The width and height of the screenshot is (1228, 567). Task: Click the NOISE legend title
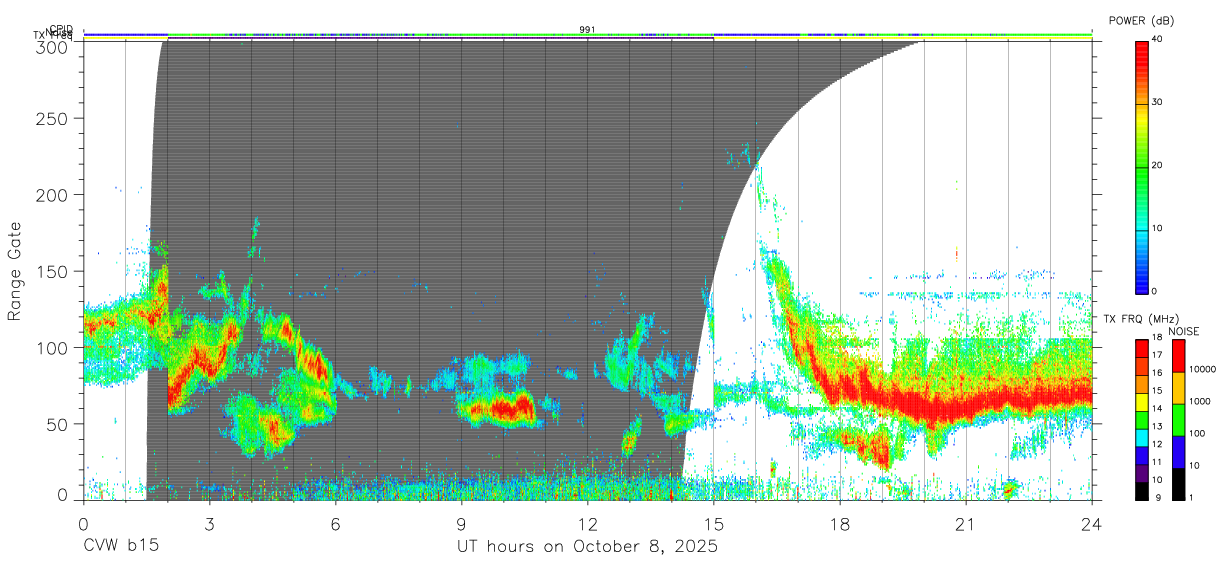coord(1184,331)
